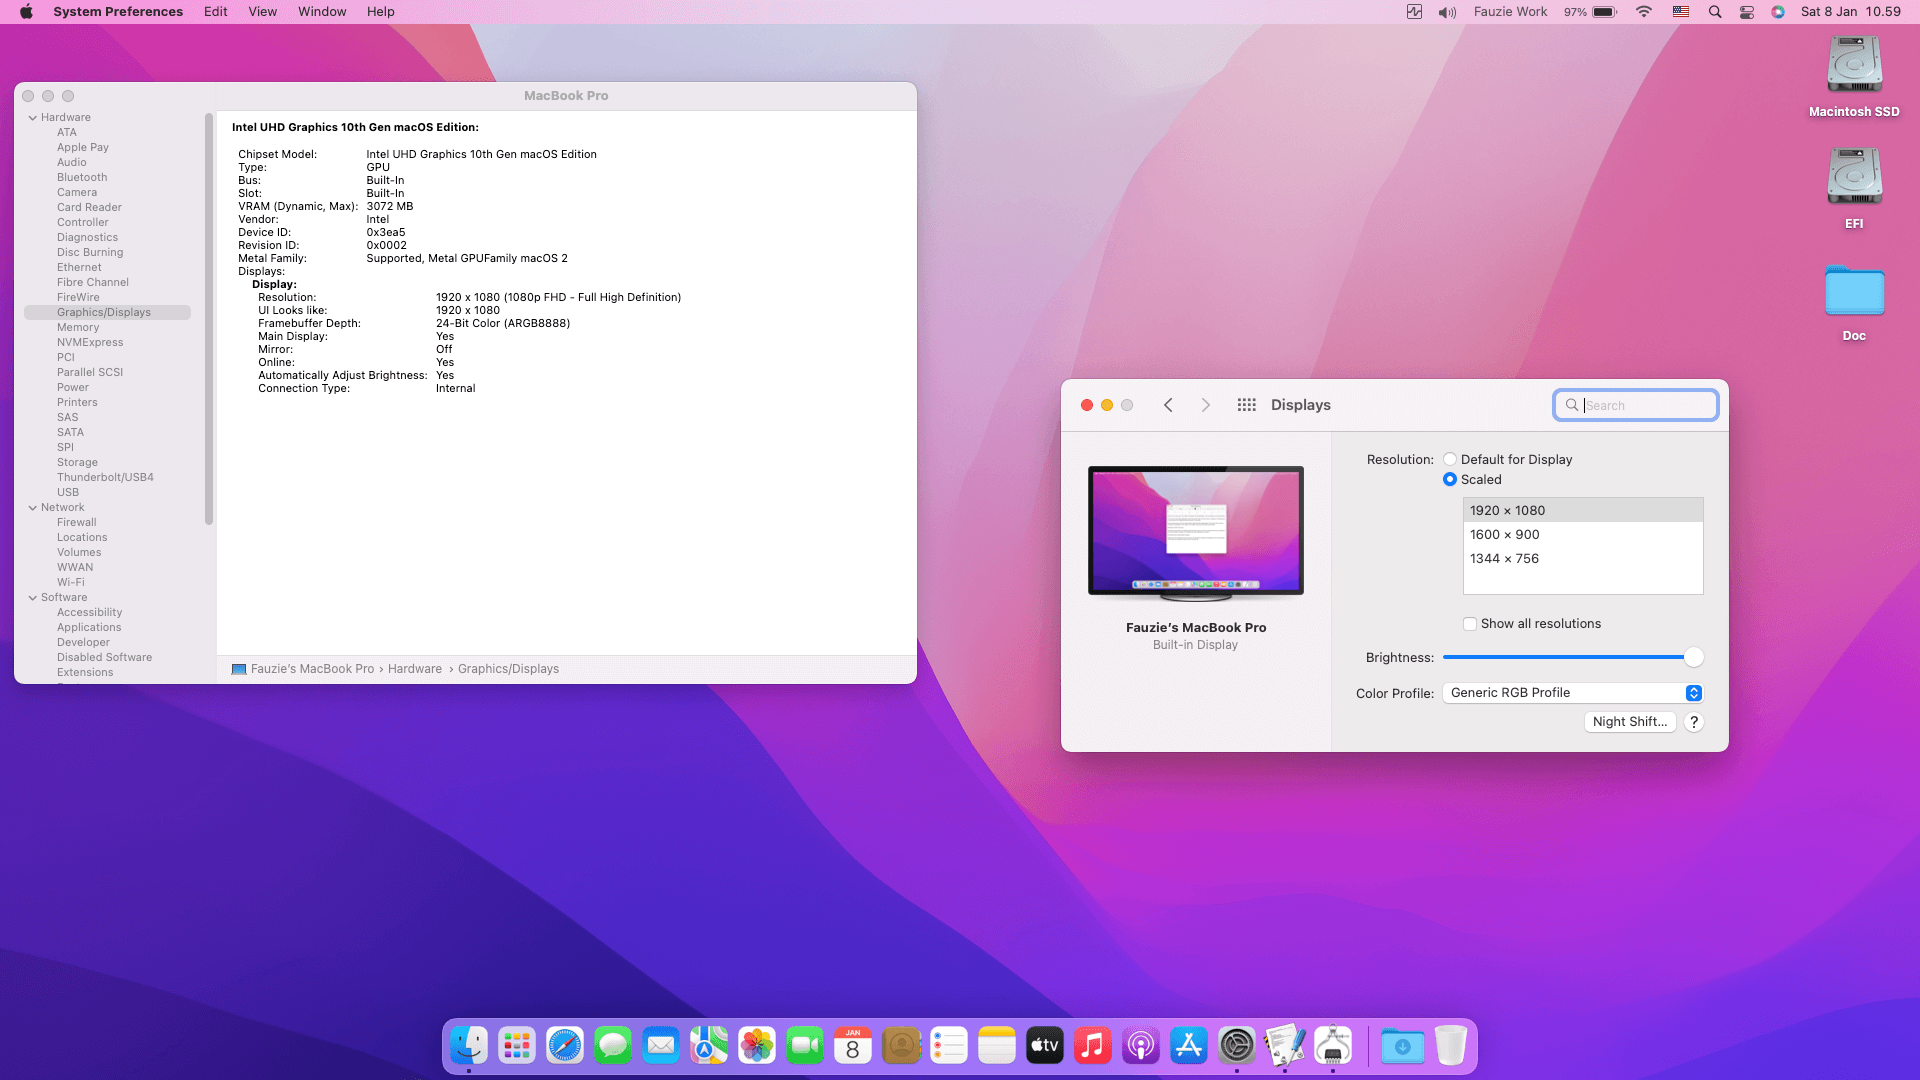Open Reminders from the dock

(949, 1046)
